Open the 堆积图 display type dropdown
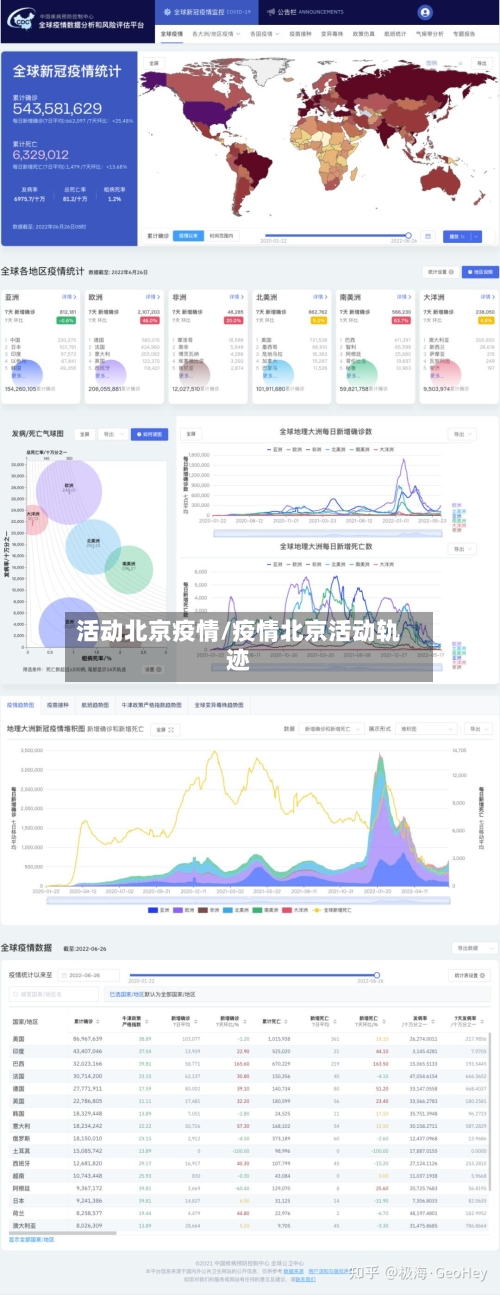This screenshot has width=500, height=1295. 425,729
